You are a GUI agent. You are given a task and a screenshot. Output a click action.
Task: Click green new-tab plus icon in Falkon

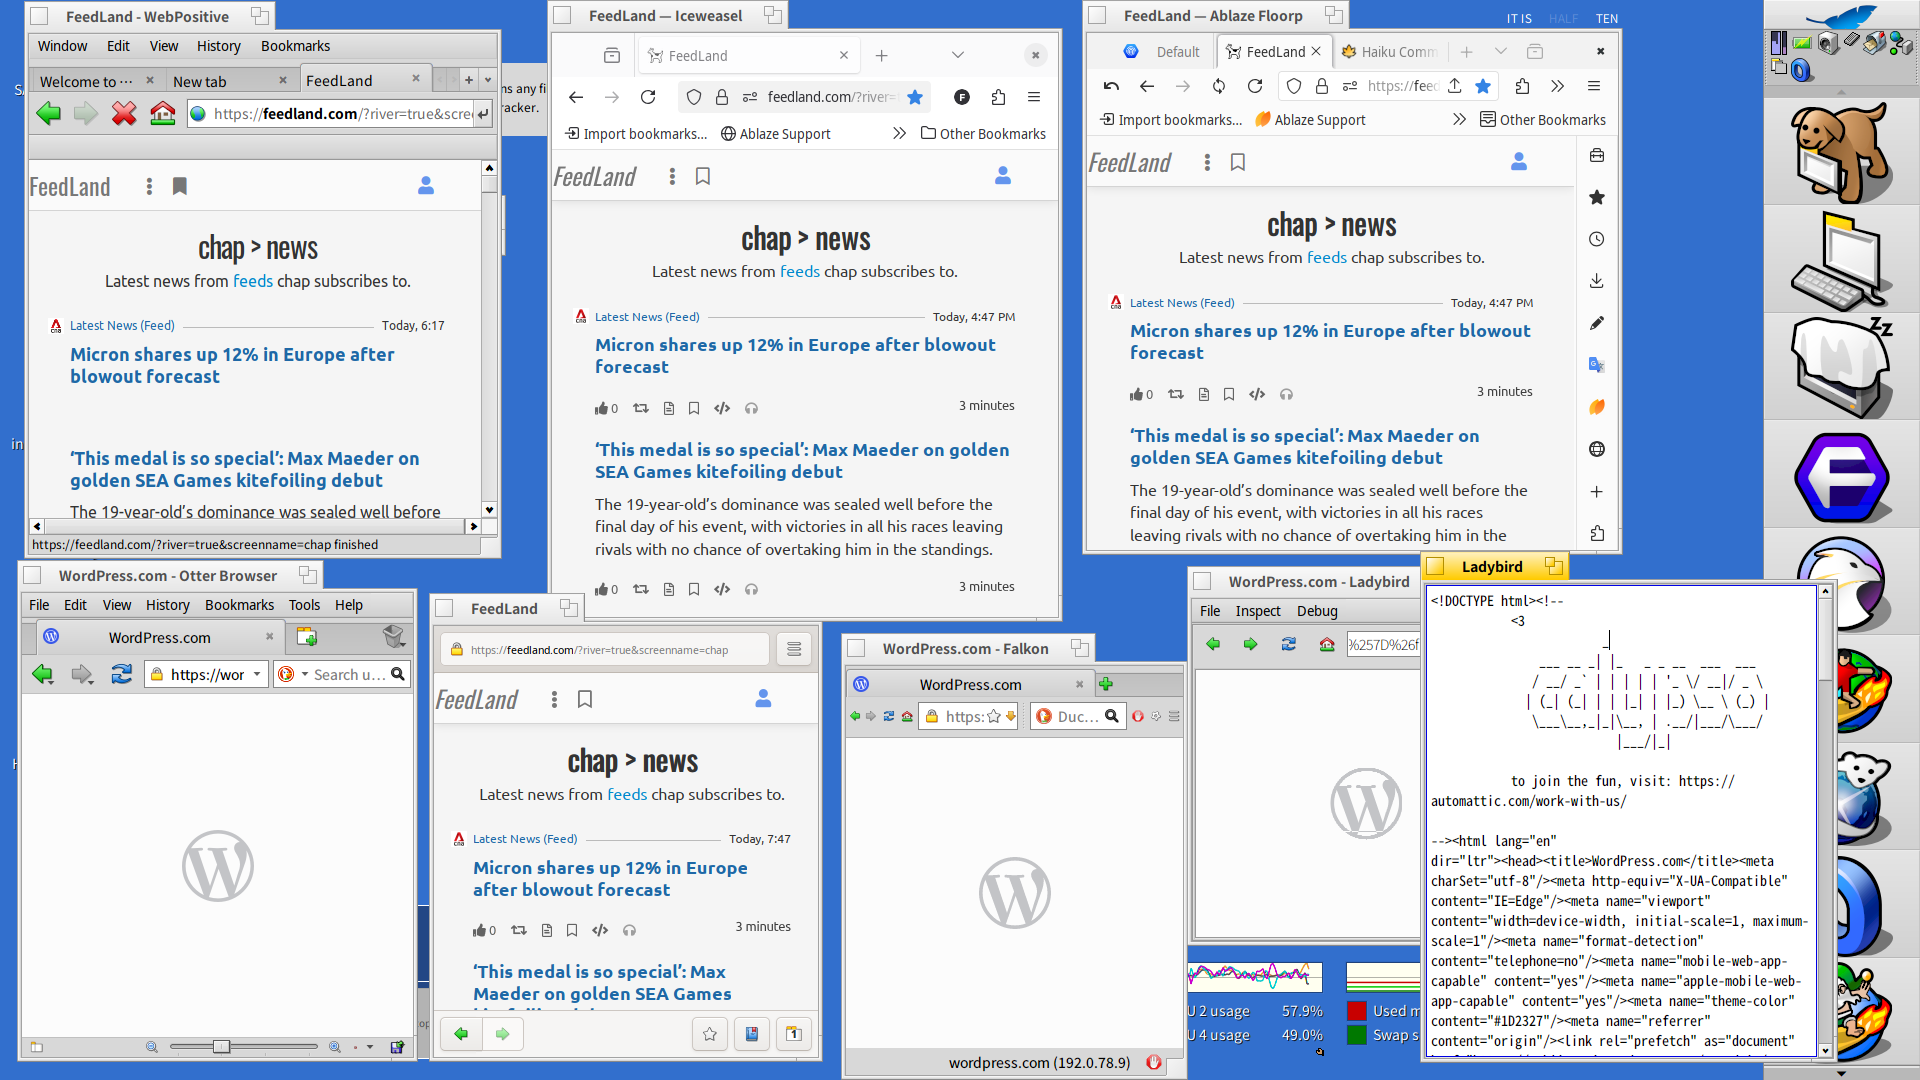1106,685
